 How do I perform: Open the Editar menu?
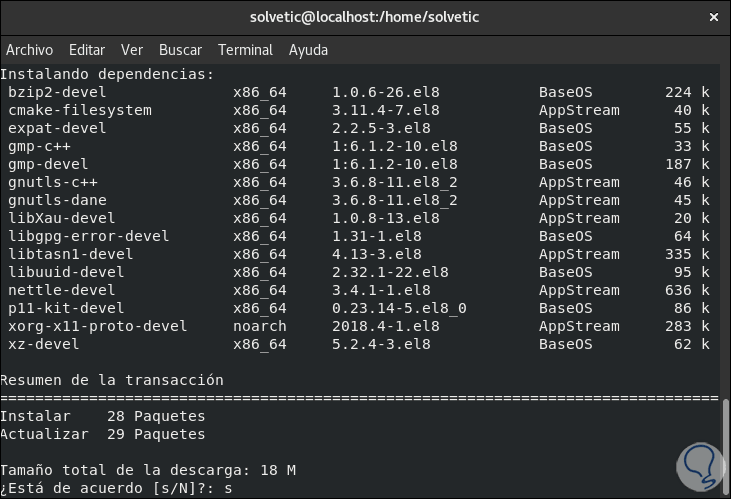[87, 50]
